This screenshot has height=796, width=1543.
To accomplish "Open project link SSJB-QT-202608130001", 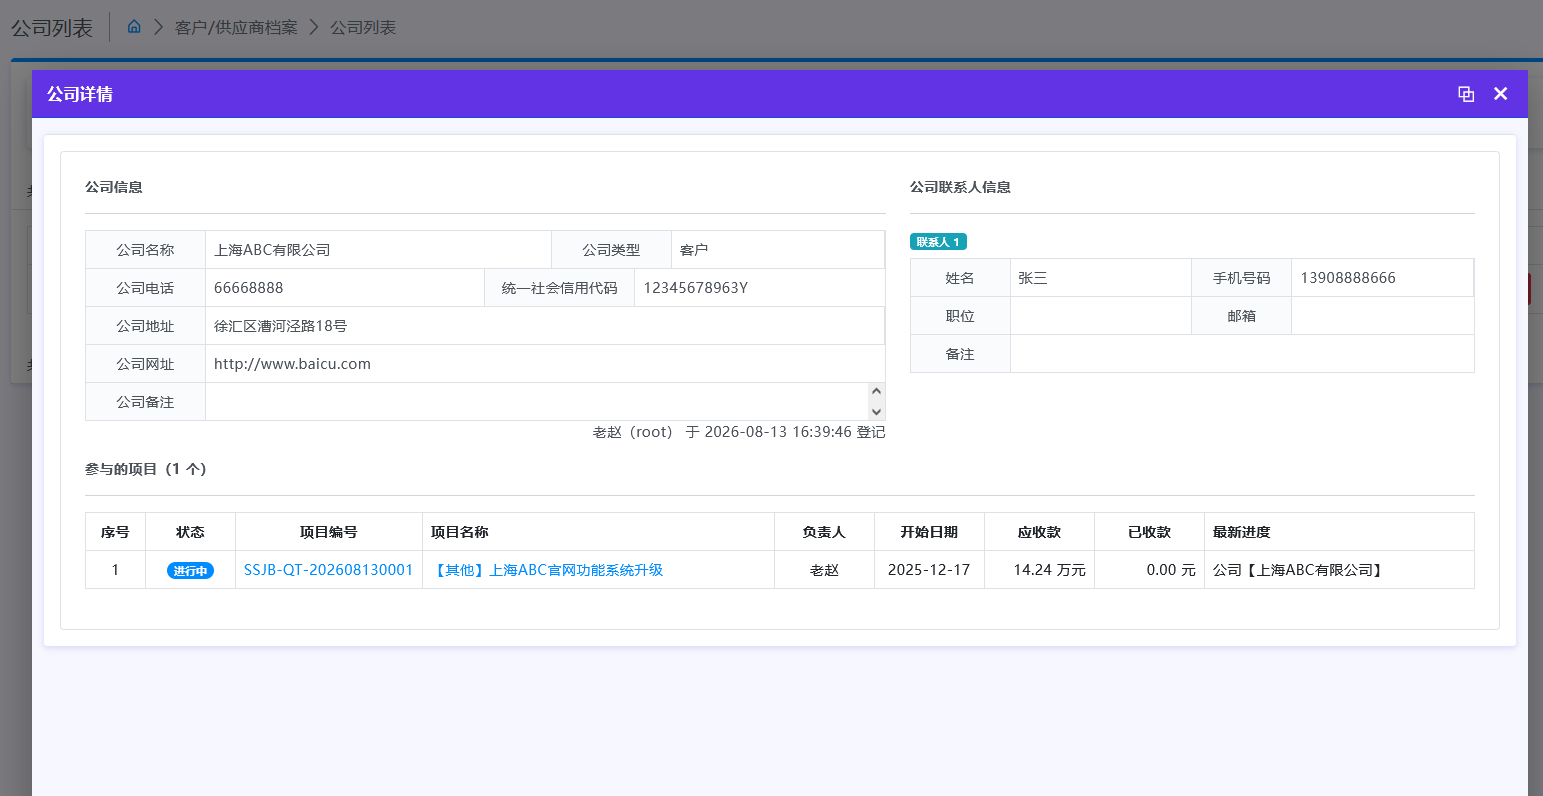I will [x=328, y=570].
